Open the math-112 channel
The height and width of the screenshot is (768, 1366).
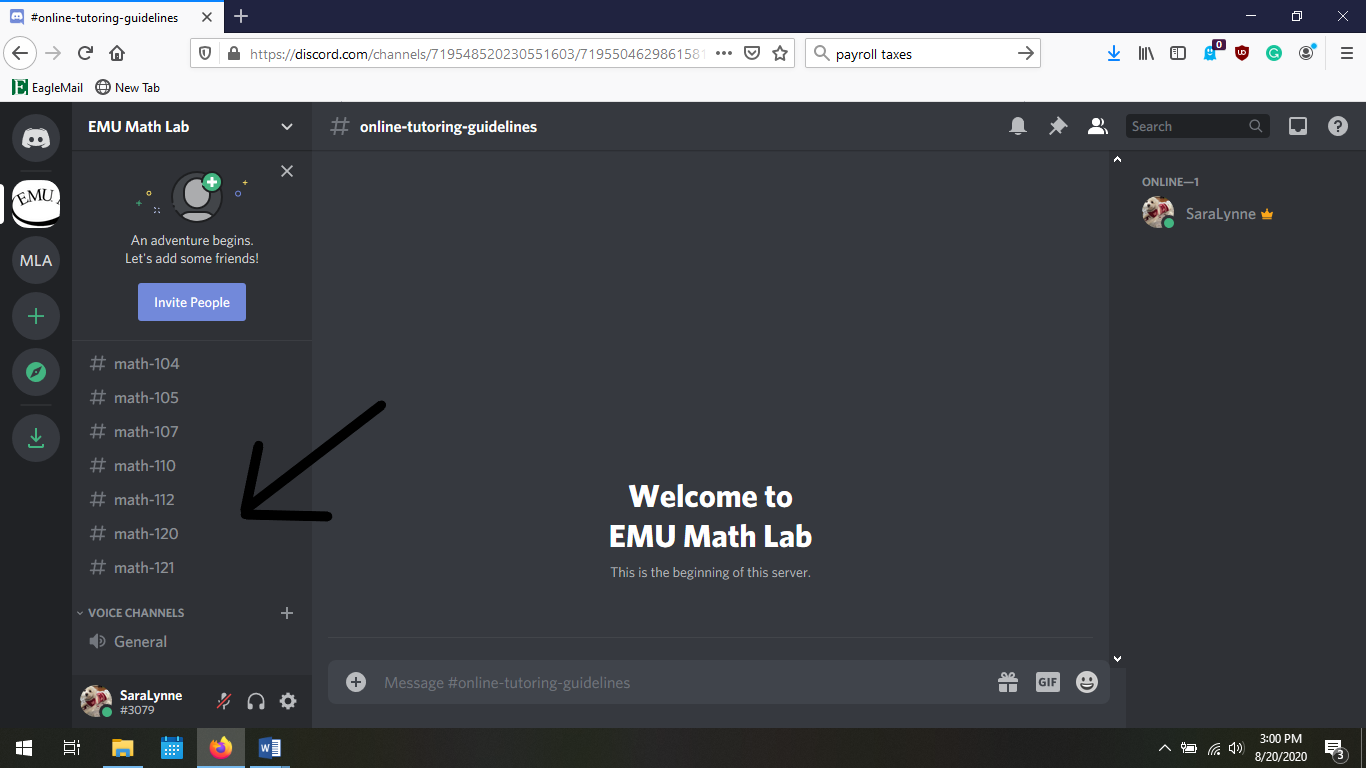tap(192, 500)
